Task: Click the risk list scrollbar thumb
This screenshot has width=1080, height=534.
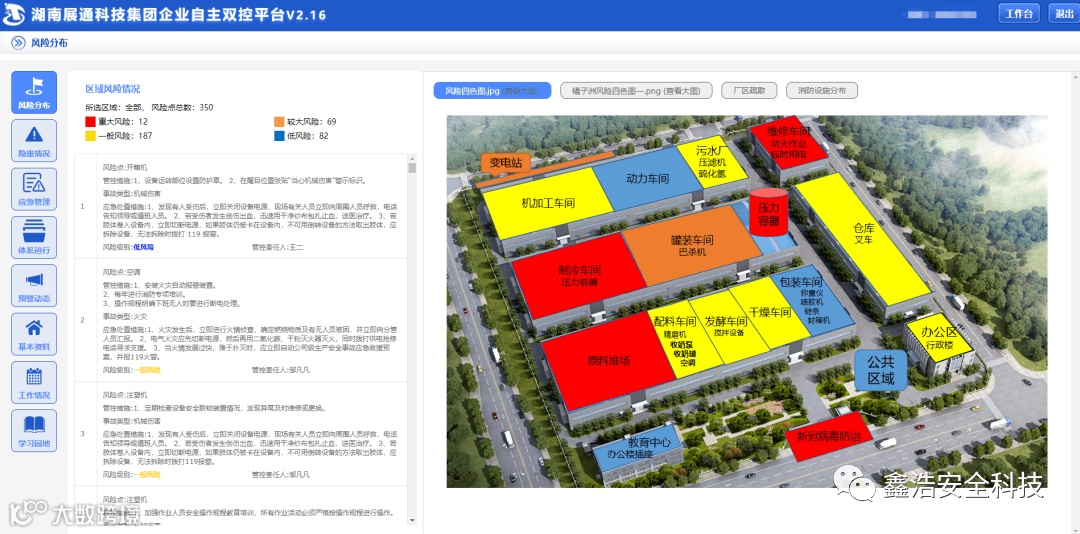Action: pyautogui.click(x=412, y=168)
